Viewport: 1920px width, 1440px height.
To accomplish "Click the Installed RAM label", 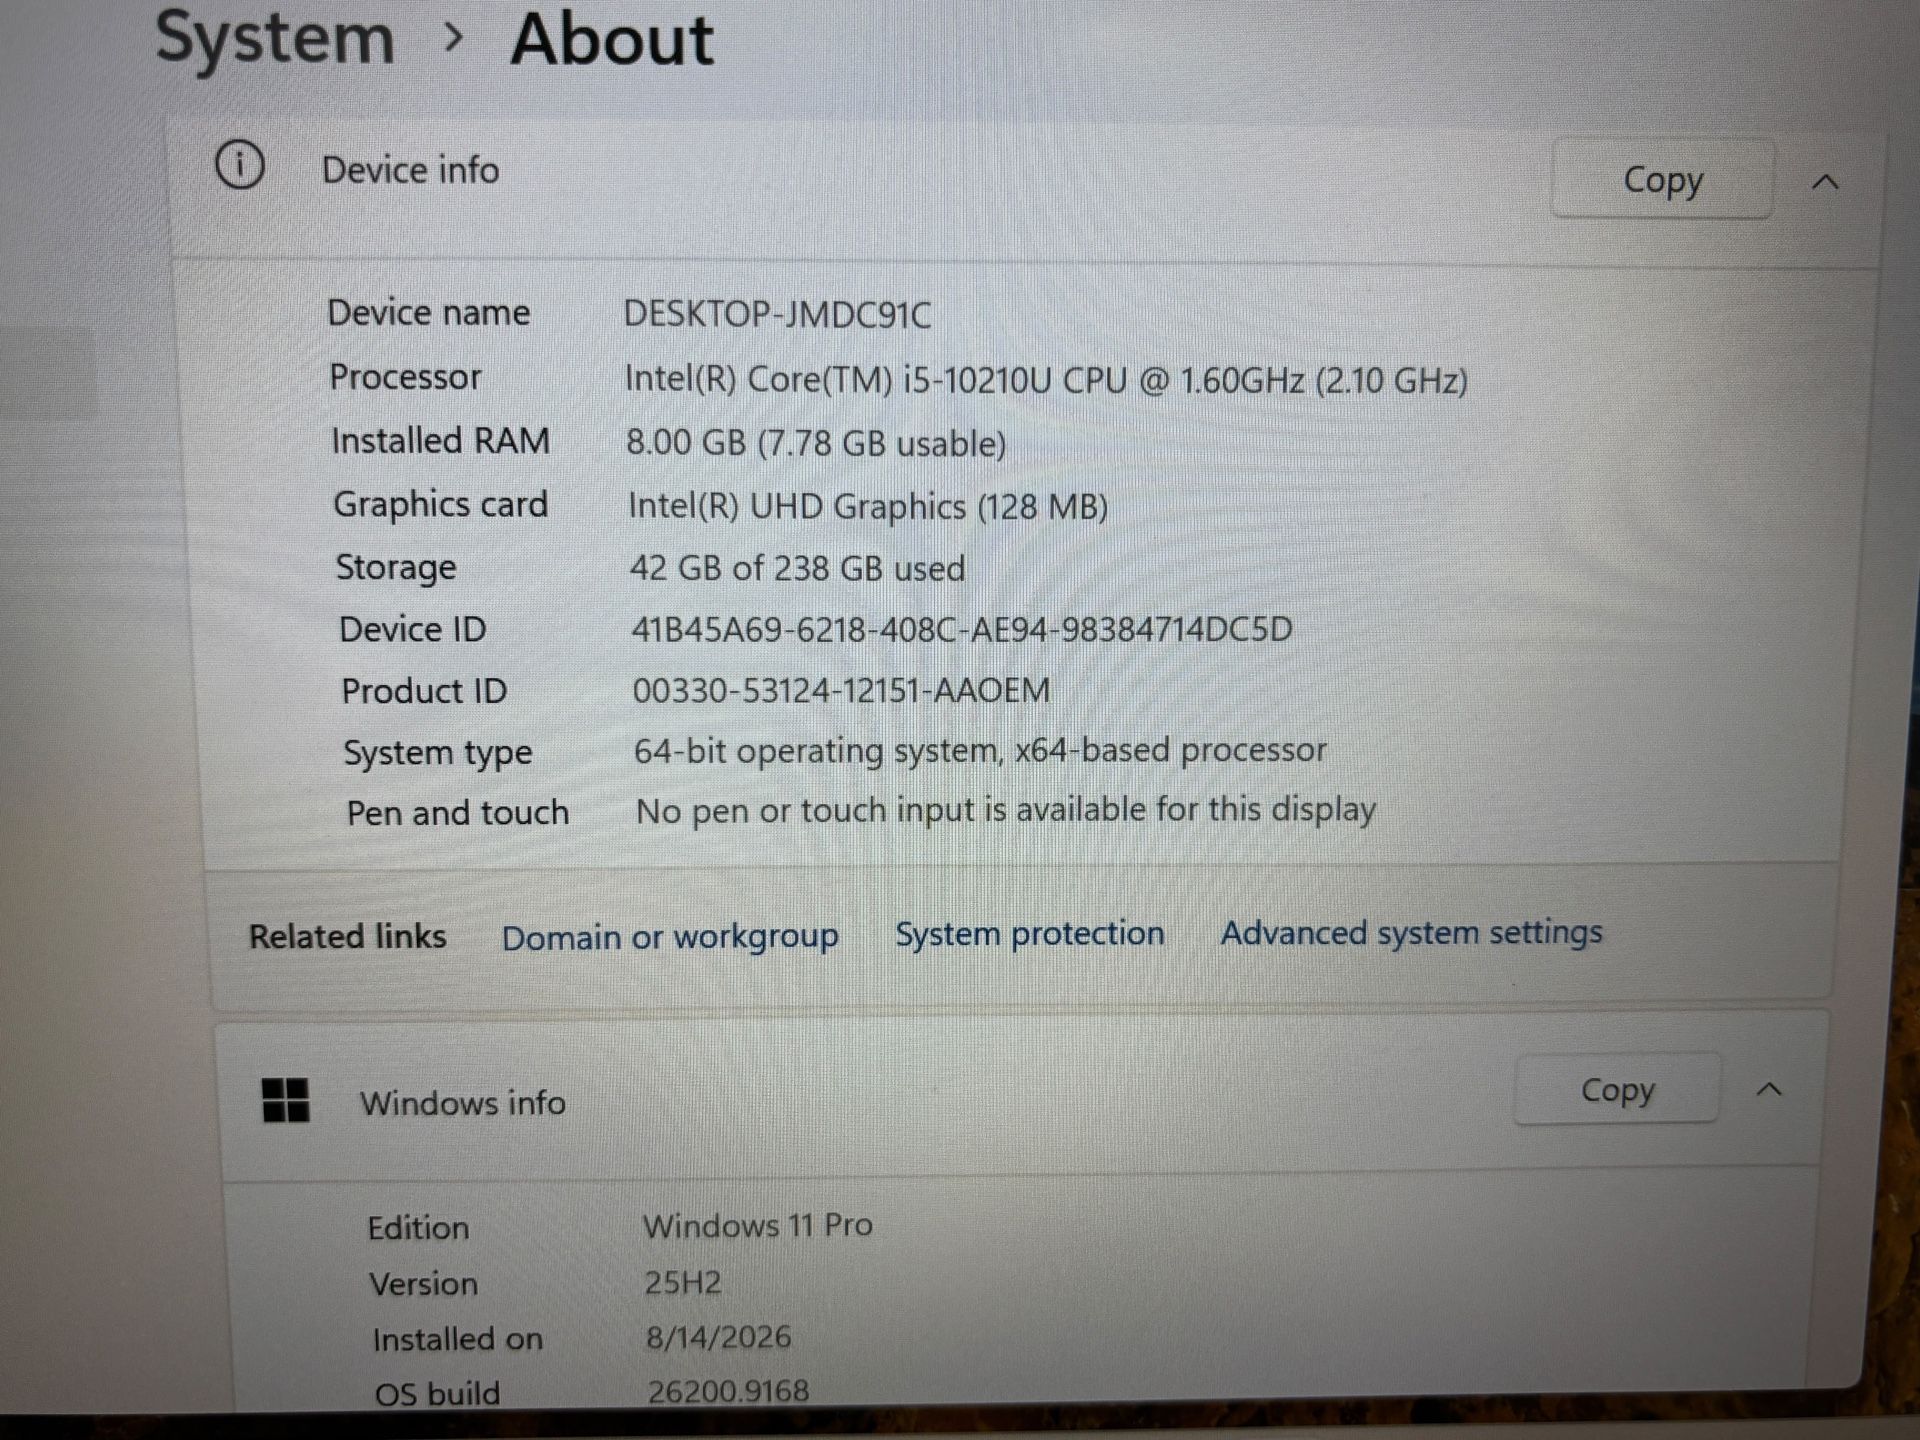I will [x=440, y=441].
